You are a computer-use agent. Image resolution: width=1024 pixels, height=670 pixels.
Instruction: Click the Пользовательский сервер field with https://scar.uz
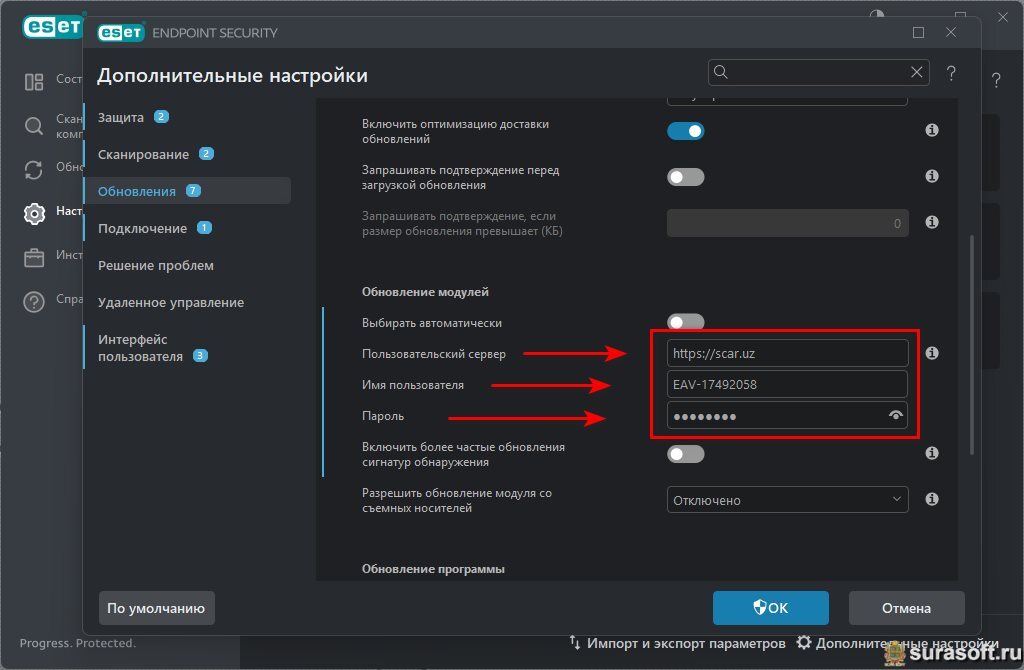coord(788,353)
